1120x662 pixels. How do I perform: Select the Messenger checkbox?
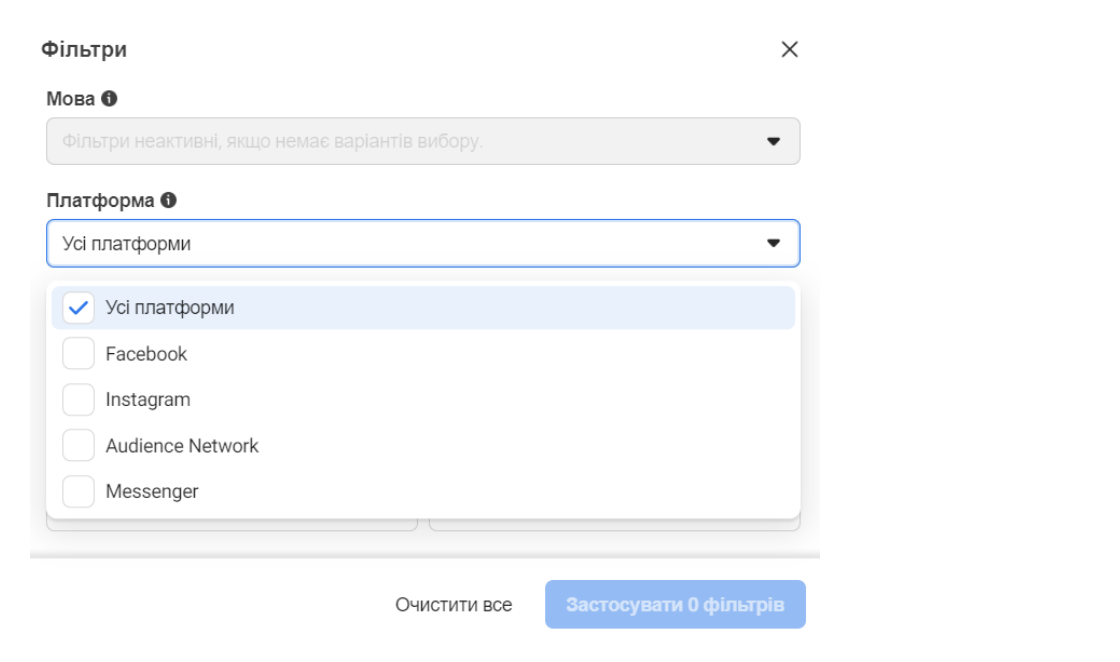click(x=78, y=492)
